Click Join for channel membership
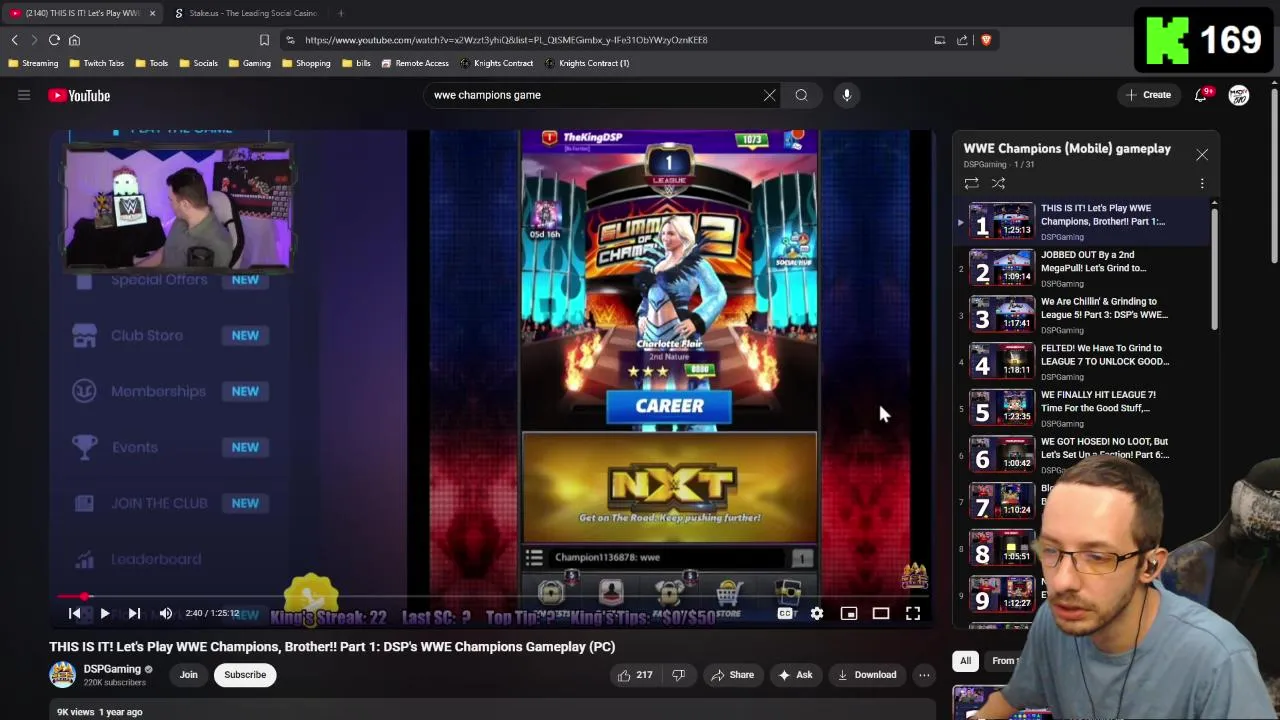 188,675
